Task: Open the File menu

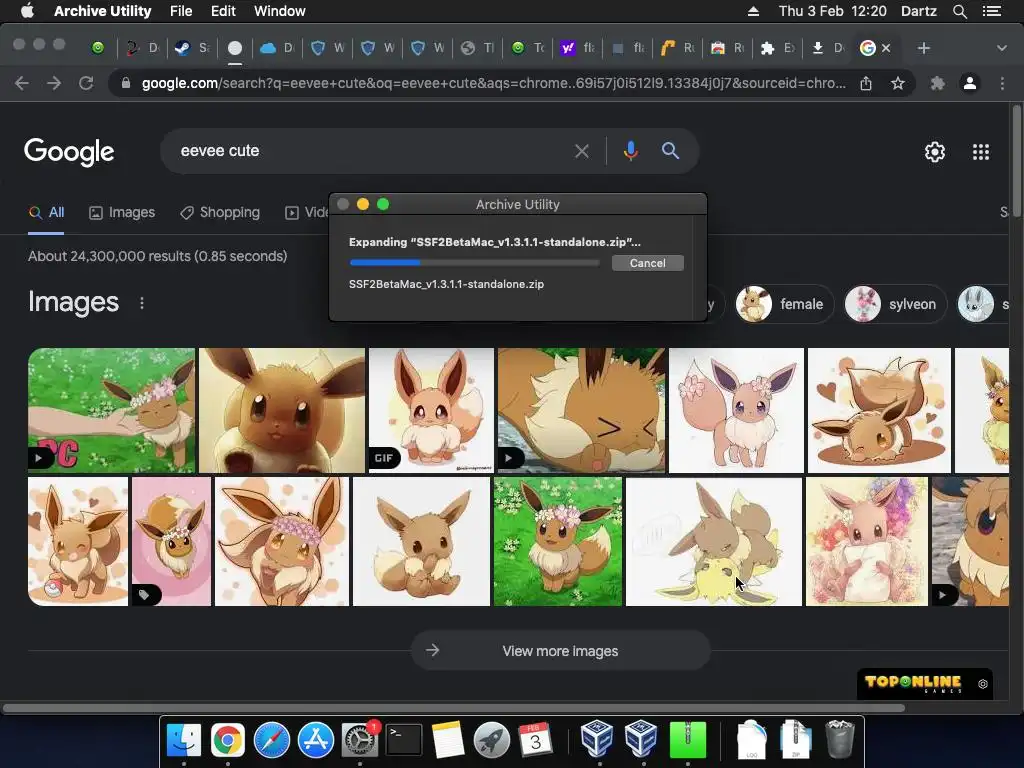Action: [x=181, y=11]
